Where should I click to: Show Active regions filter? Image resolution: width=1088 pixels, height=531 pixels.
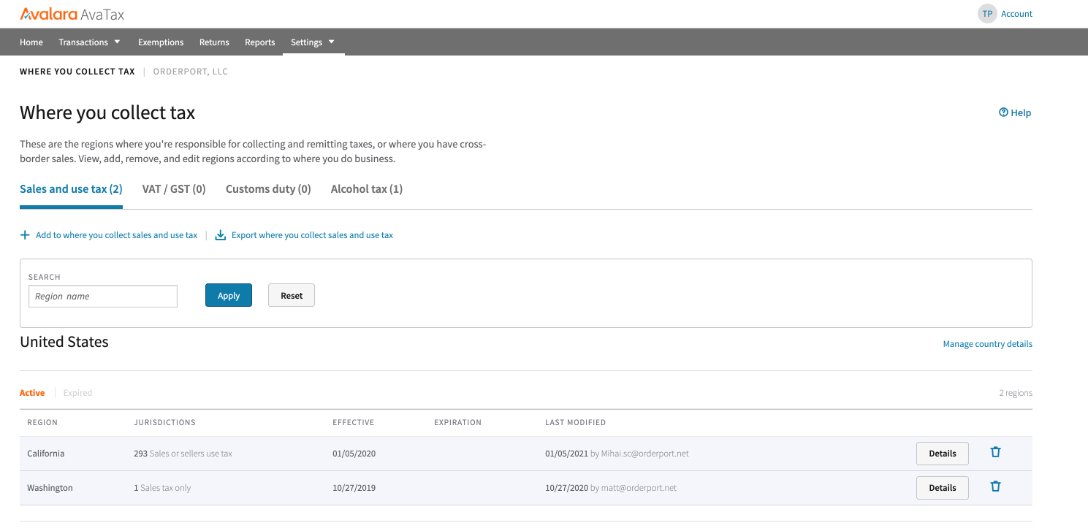click(x=32, y=393)
